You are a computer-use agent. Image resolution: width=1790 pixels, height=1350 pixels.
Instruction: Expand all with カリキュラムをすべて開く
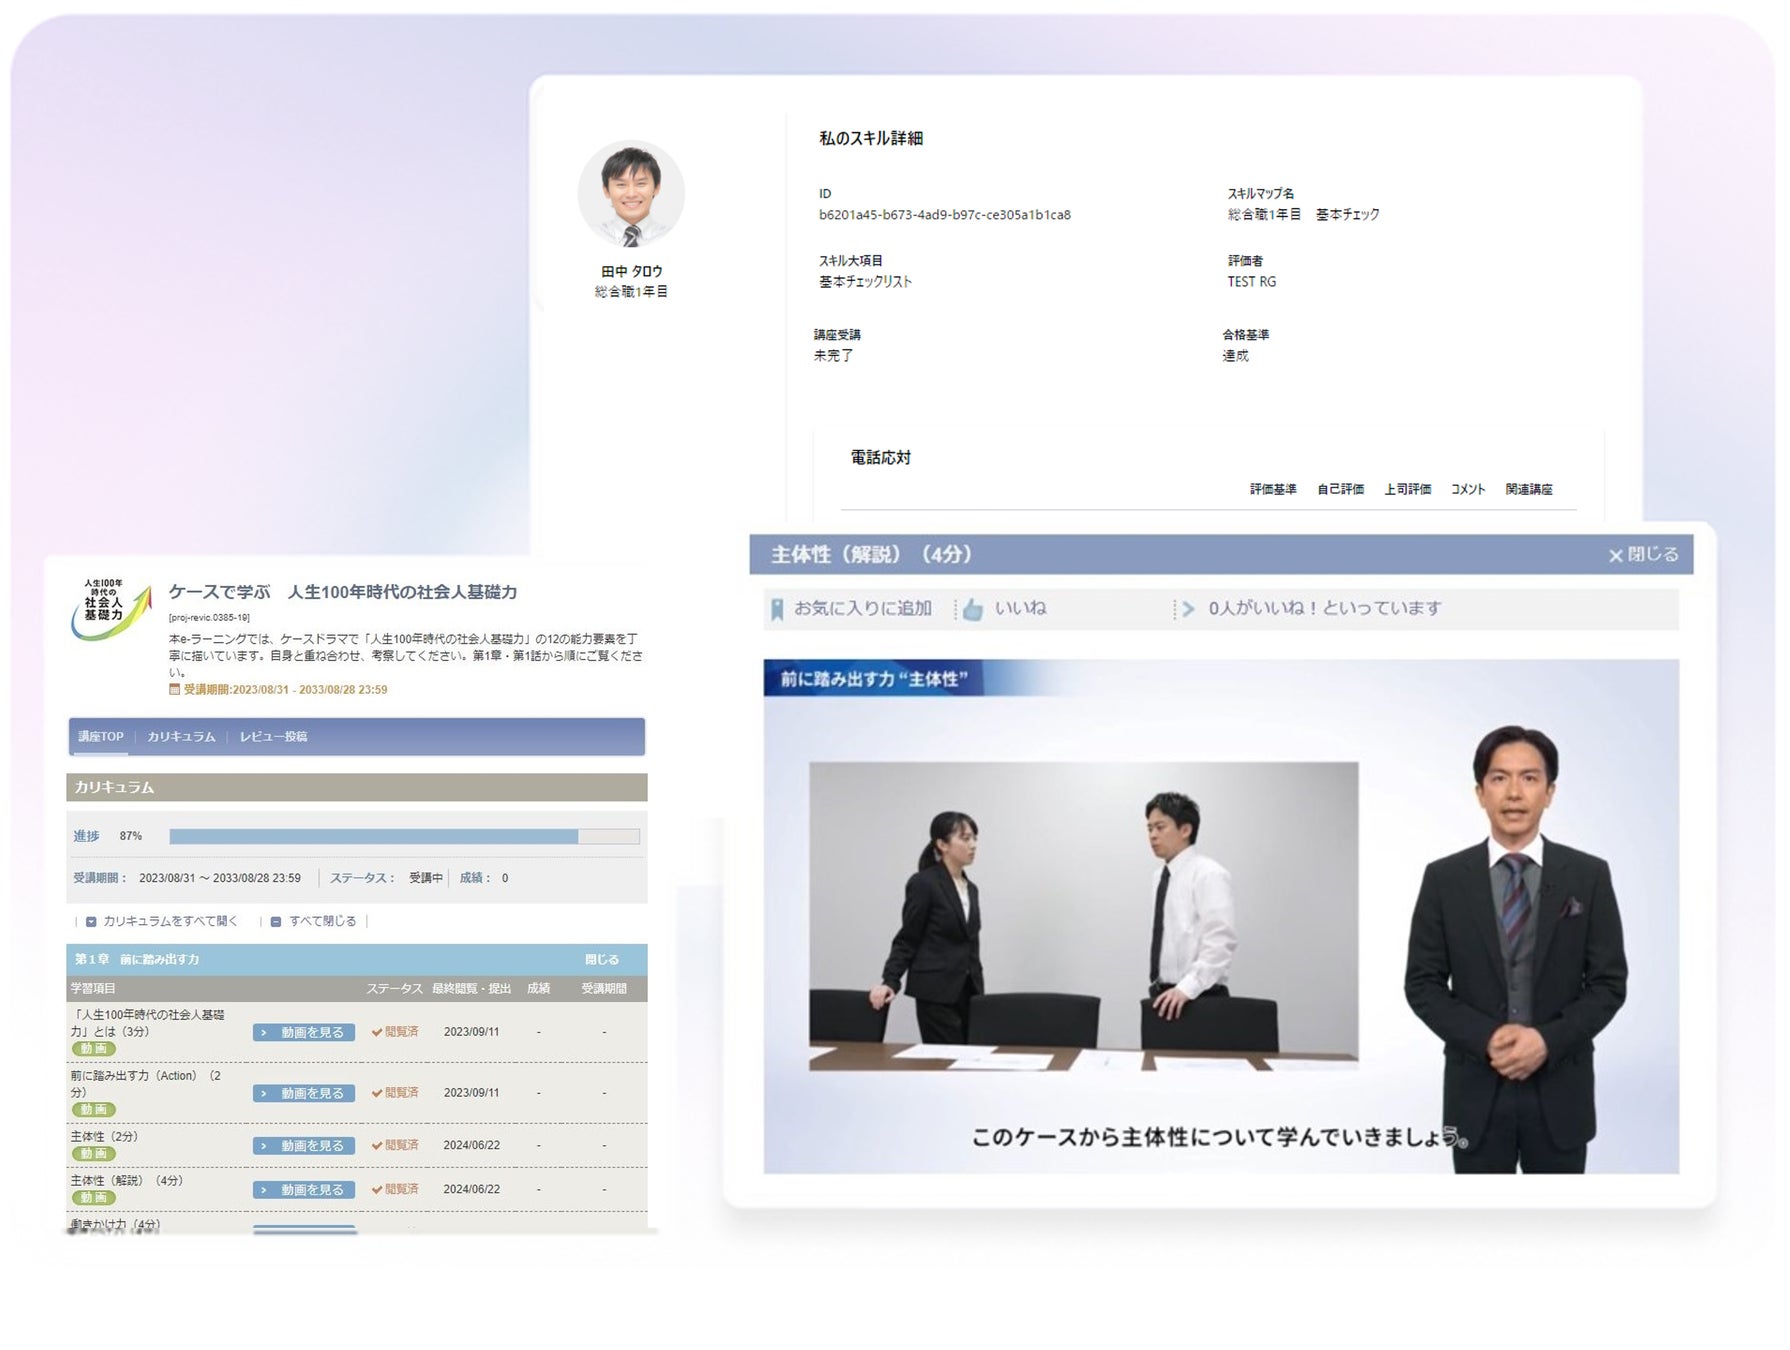171,922
